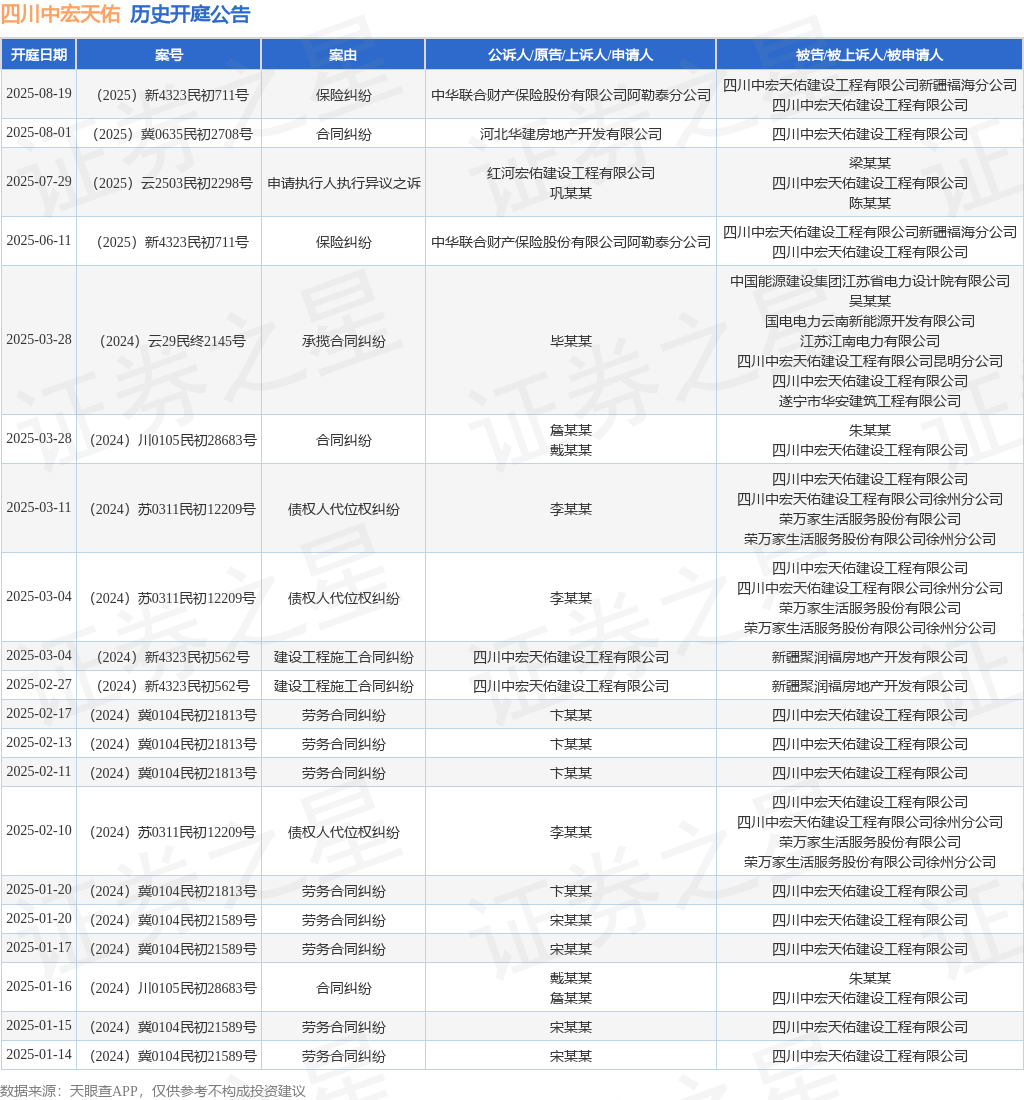Select case number (2025)云2503民初2298号
The height and width of the screenshot is (1100, 1024).
(x=171, y=183)
